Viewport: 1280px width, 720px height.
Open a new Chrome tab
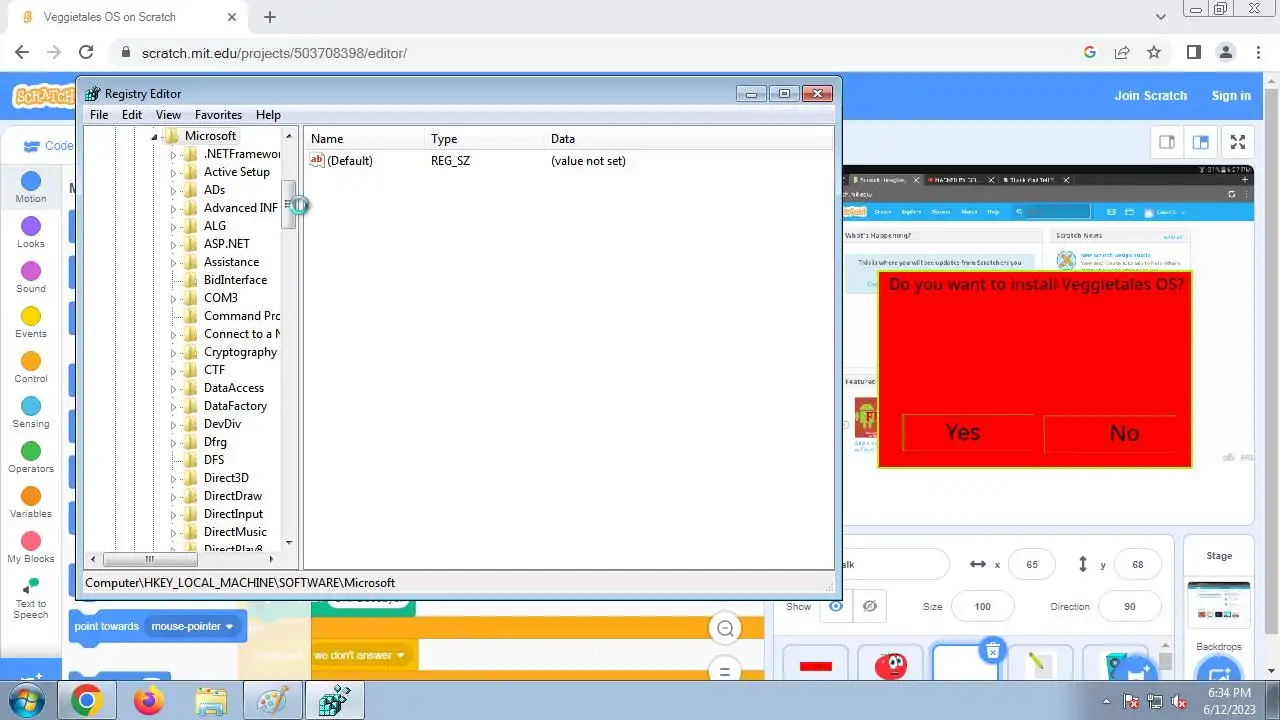[269, 17]
